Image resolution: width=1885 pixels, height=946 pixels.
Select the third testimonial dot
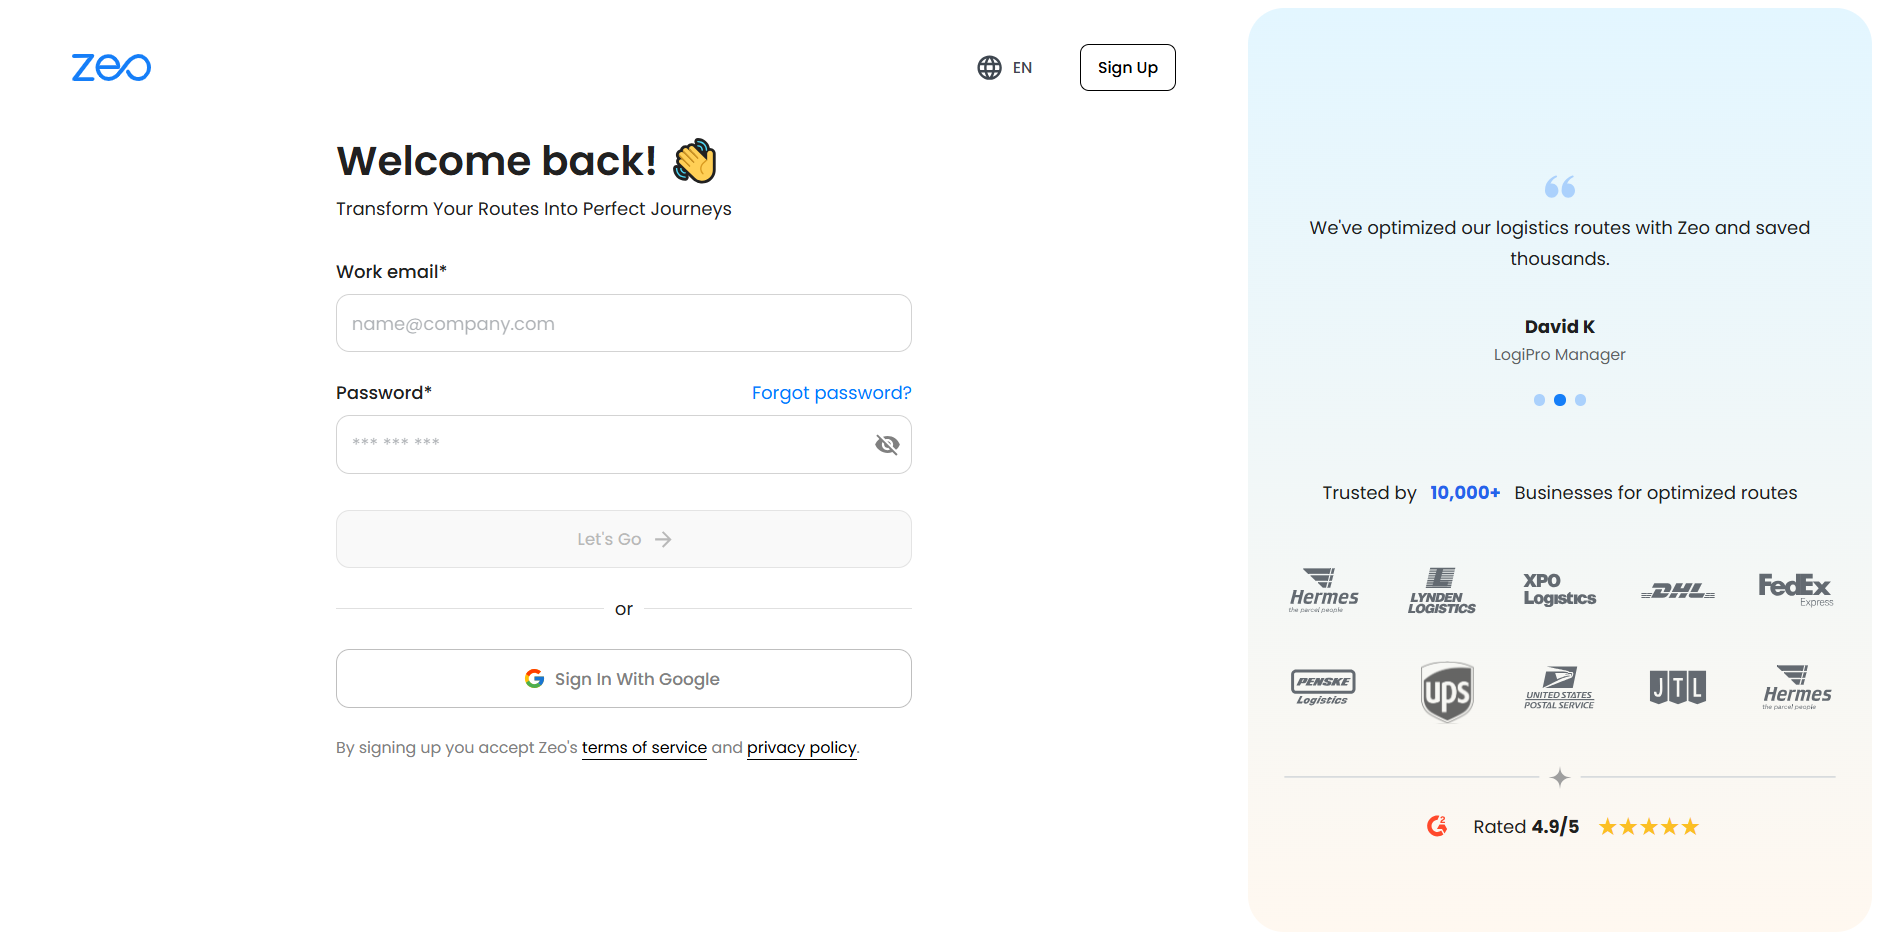[1580, 400]
